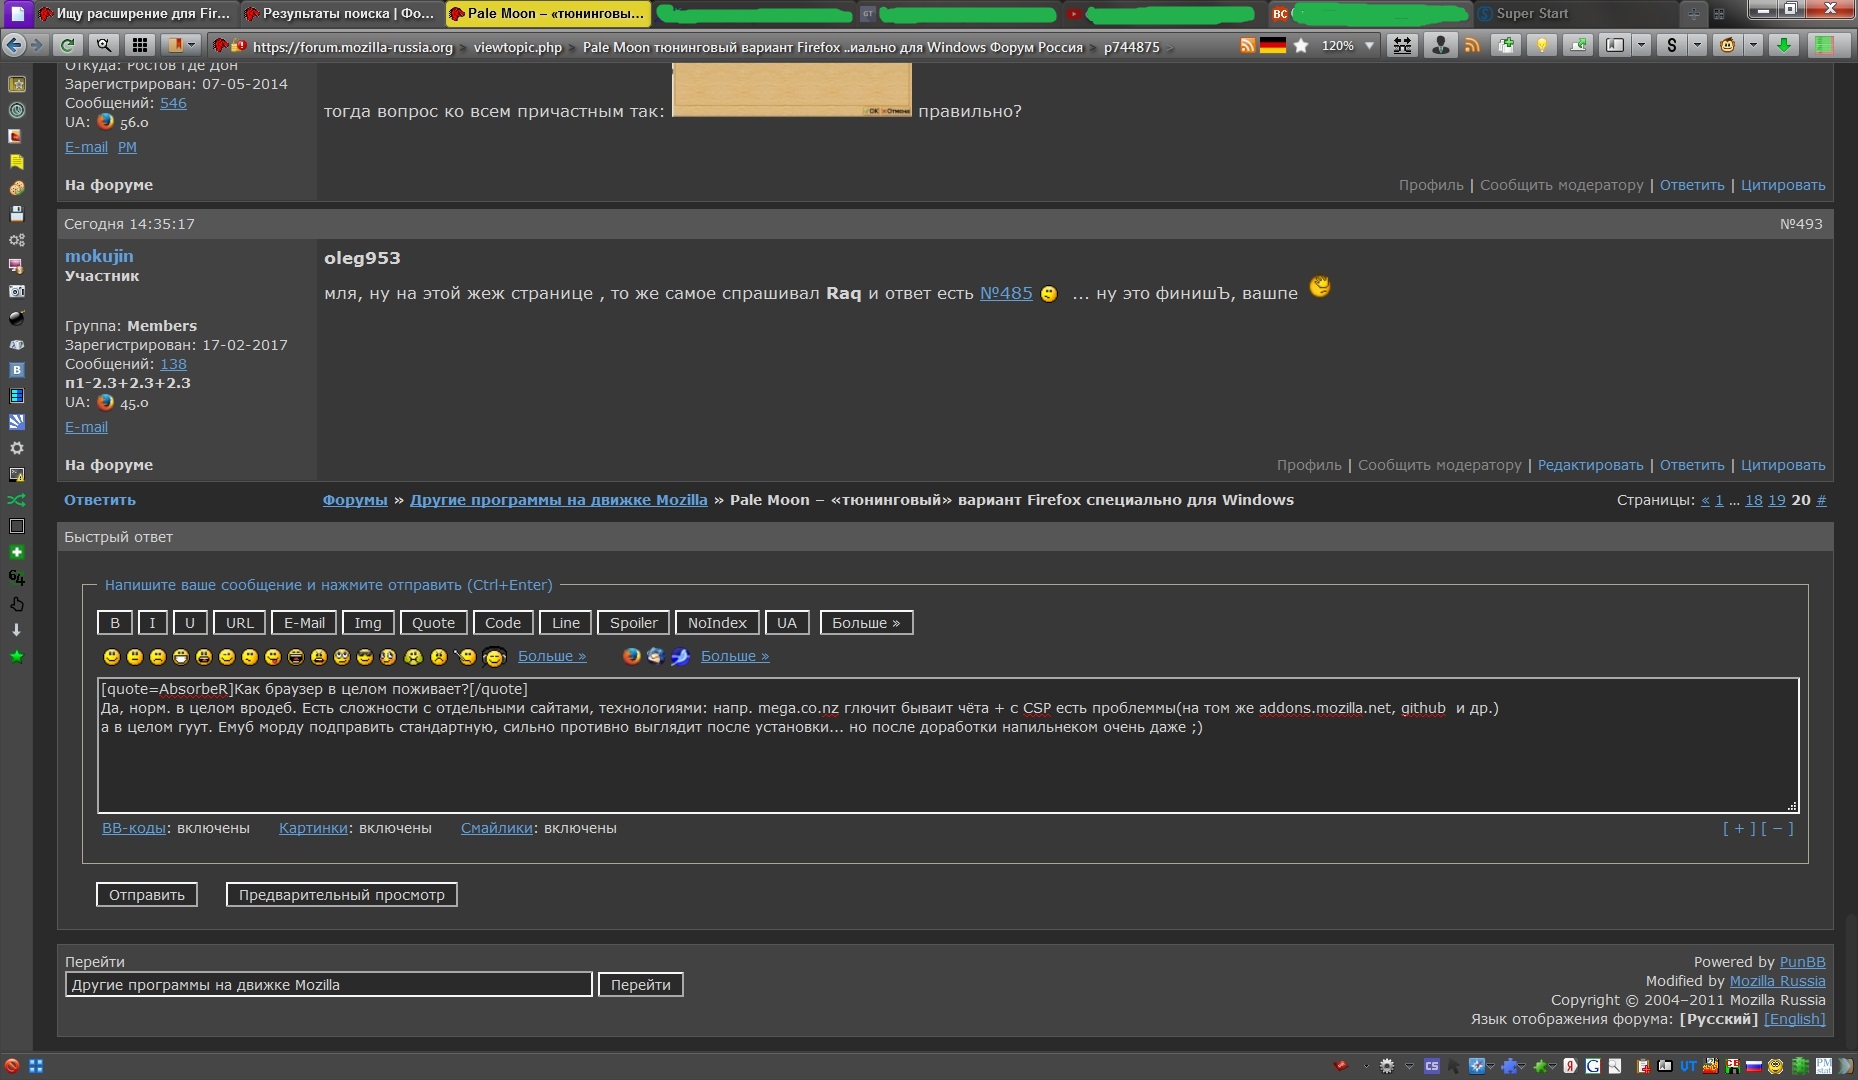Viewport: 1858px width, 1080px height.
Task: Apply bold with the B button
Action: (x=115, y=623)
